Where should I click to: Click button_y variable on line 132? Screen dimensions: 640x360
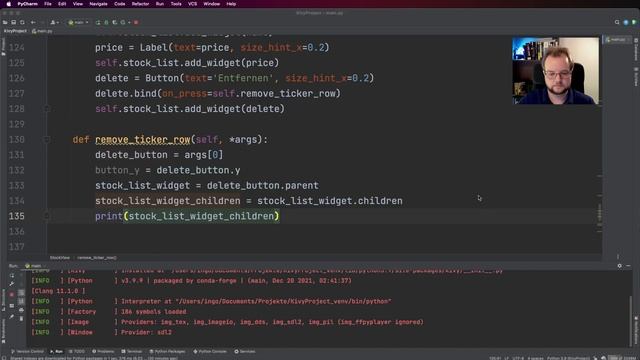pyautogui.click(x=117, y=170)
